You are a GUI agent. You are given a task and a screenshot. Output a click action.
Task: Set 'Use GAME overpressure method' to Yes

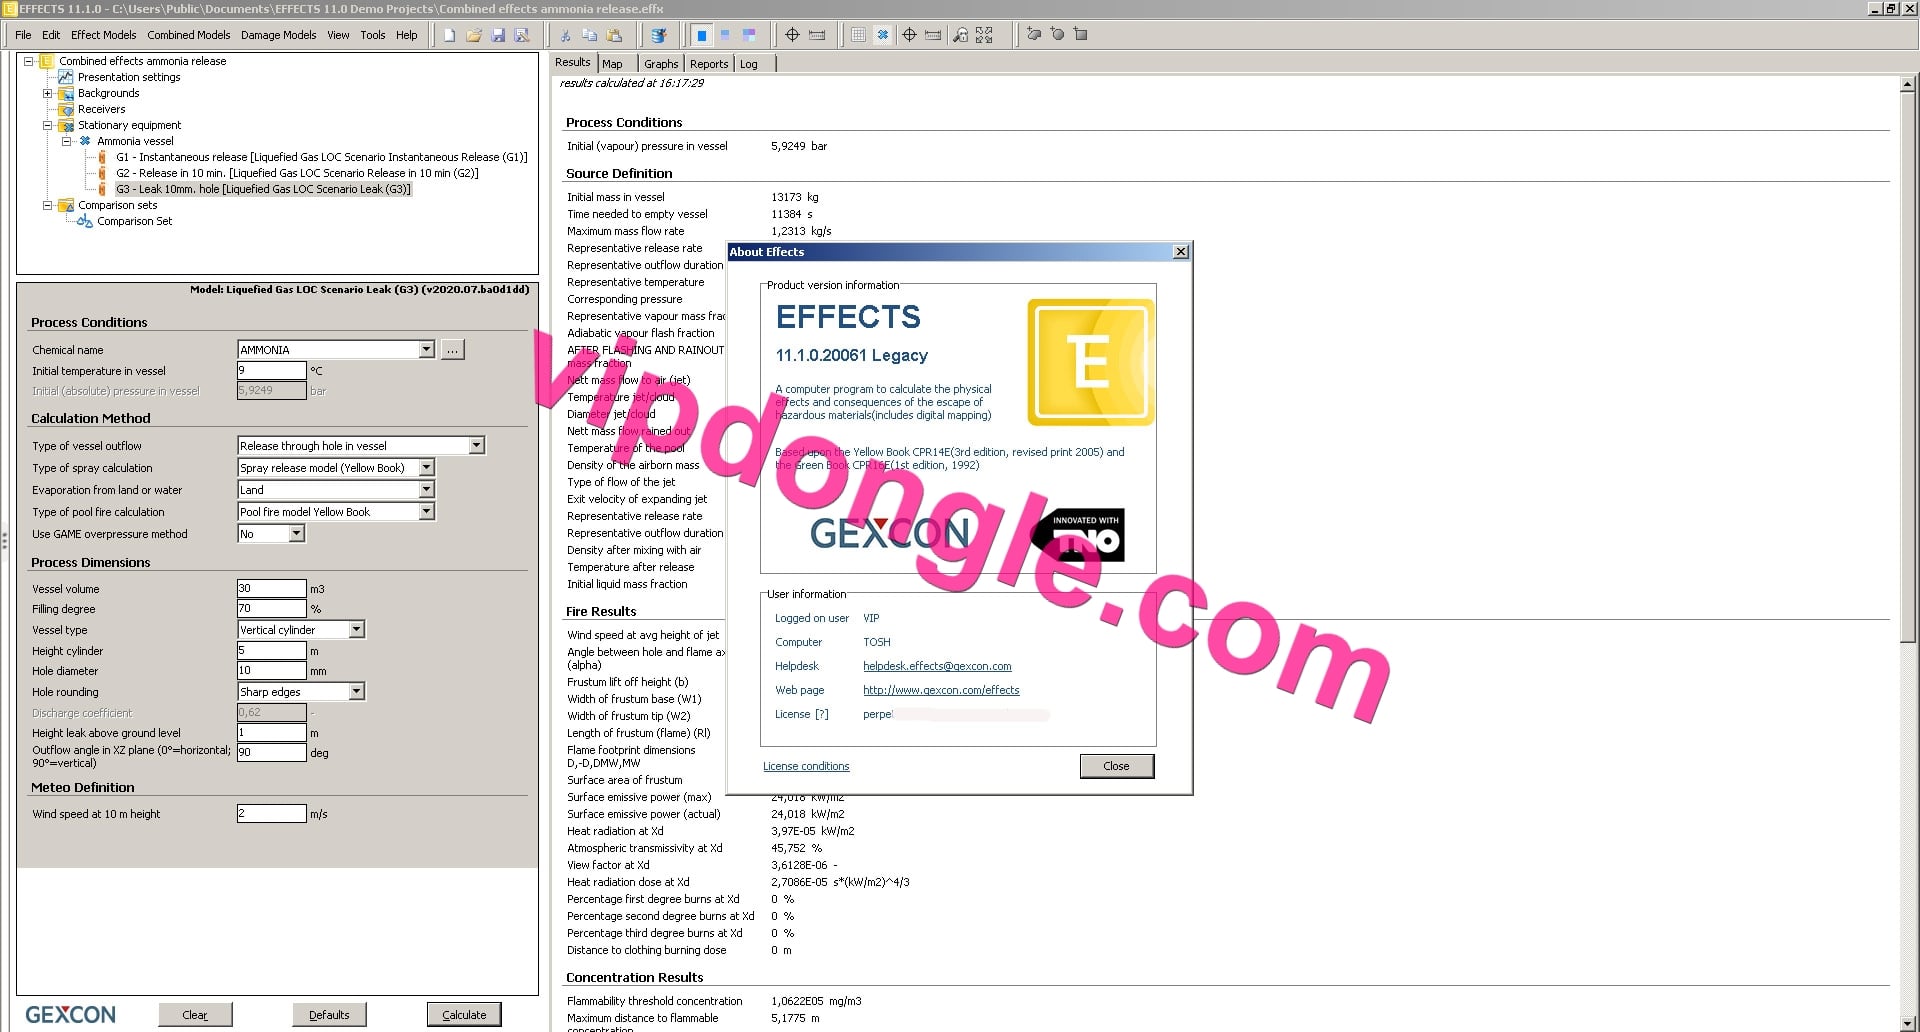click(298, 533)
